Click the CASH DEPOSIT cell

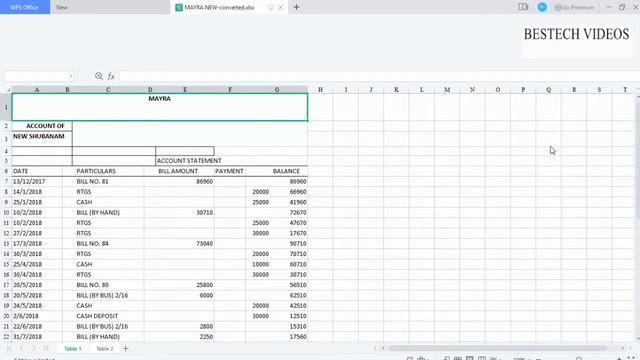click(103, 316)
